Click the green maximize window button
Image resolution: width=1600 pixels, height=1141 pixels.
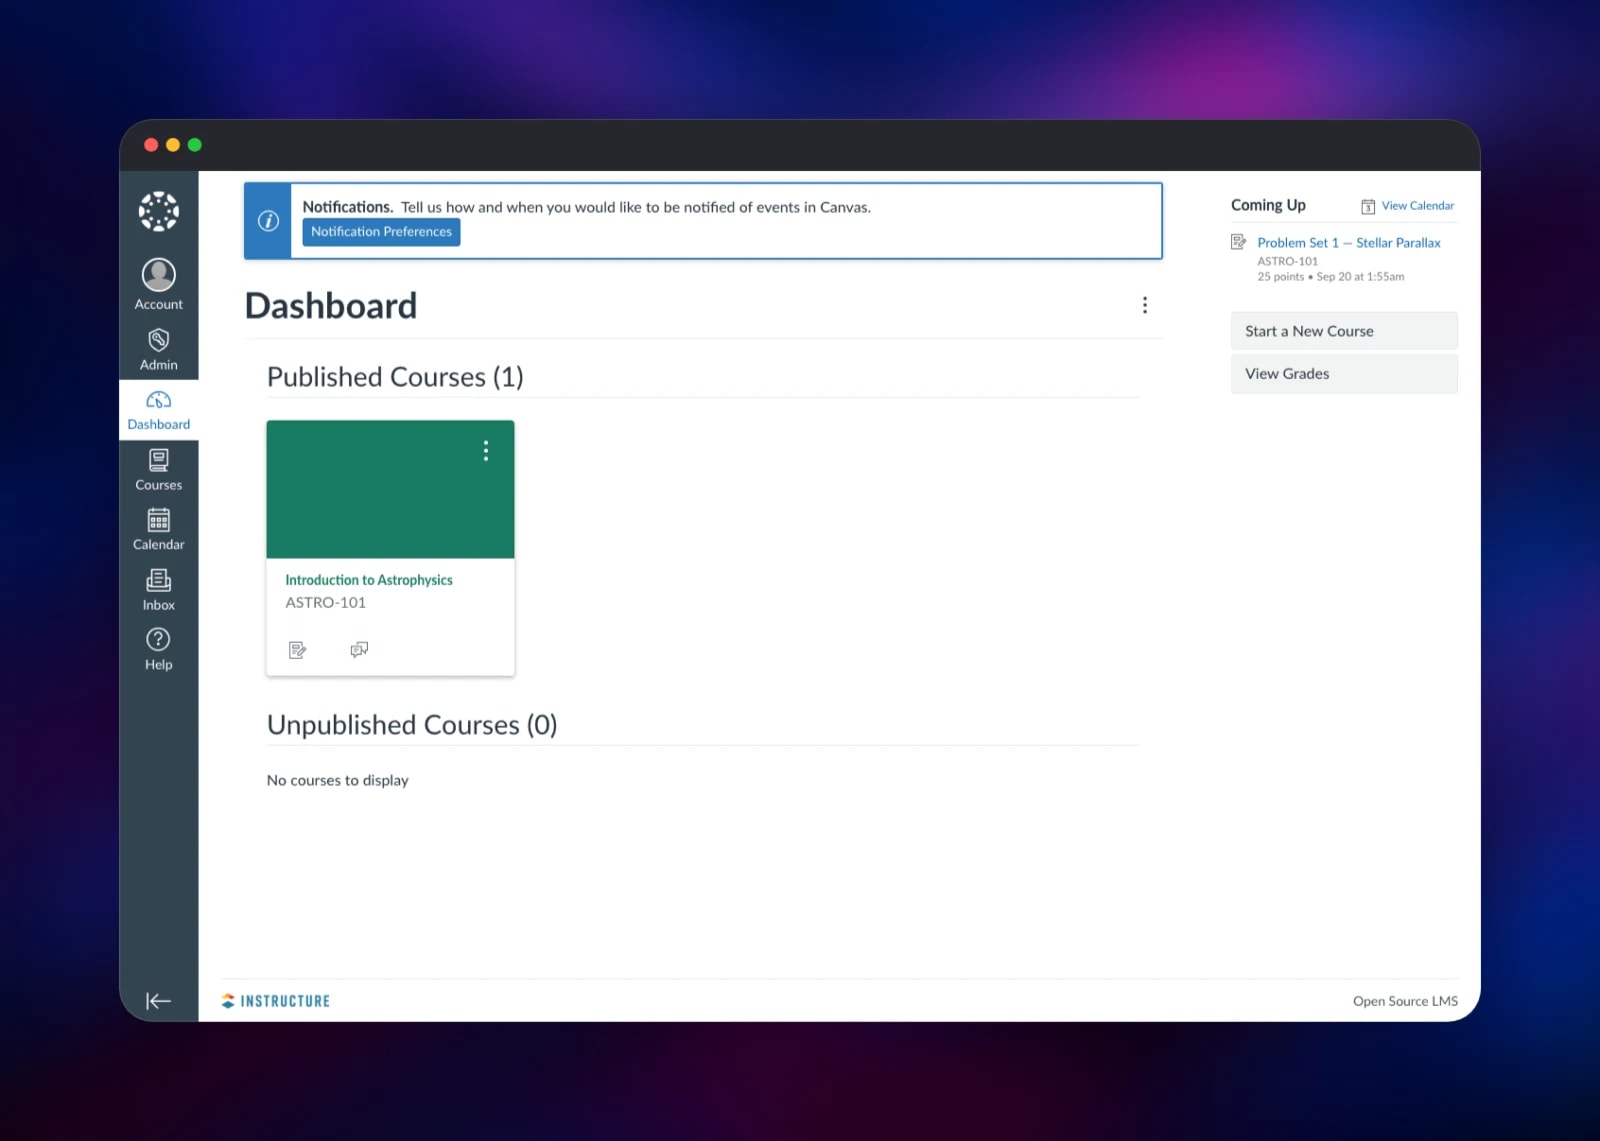(x=195, y=145)
